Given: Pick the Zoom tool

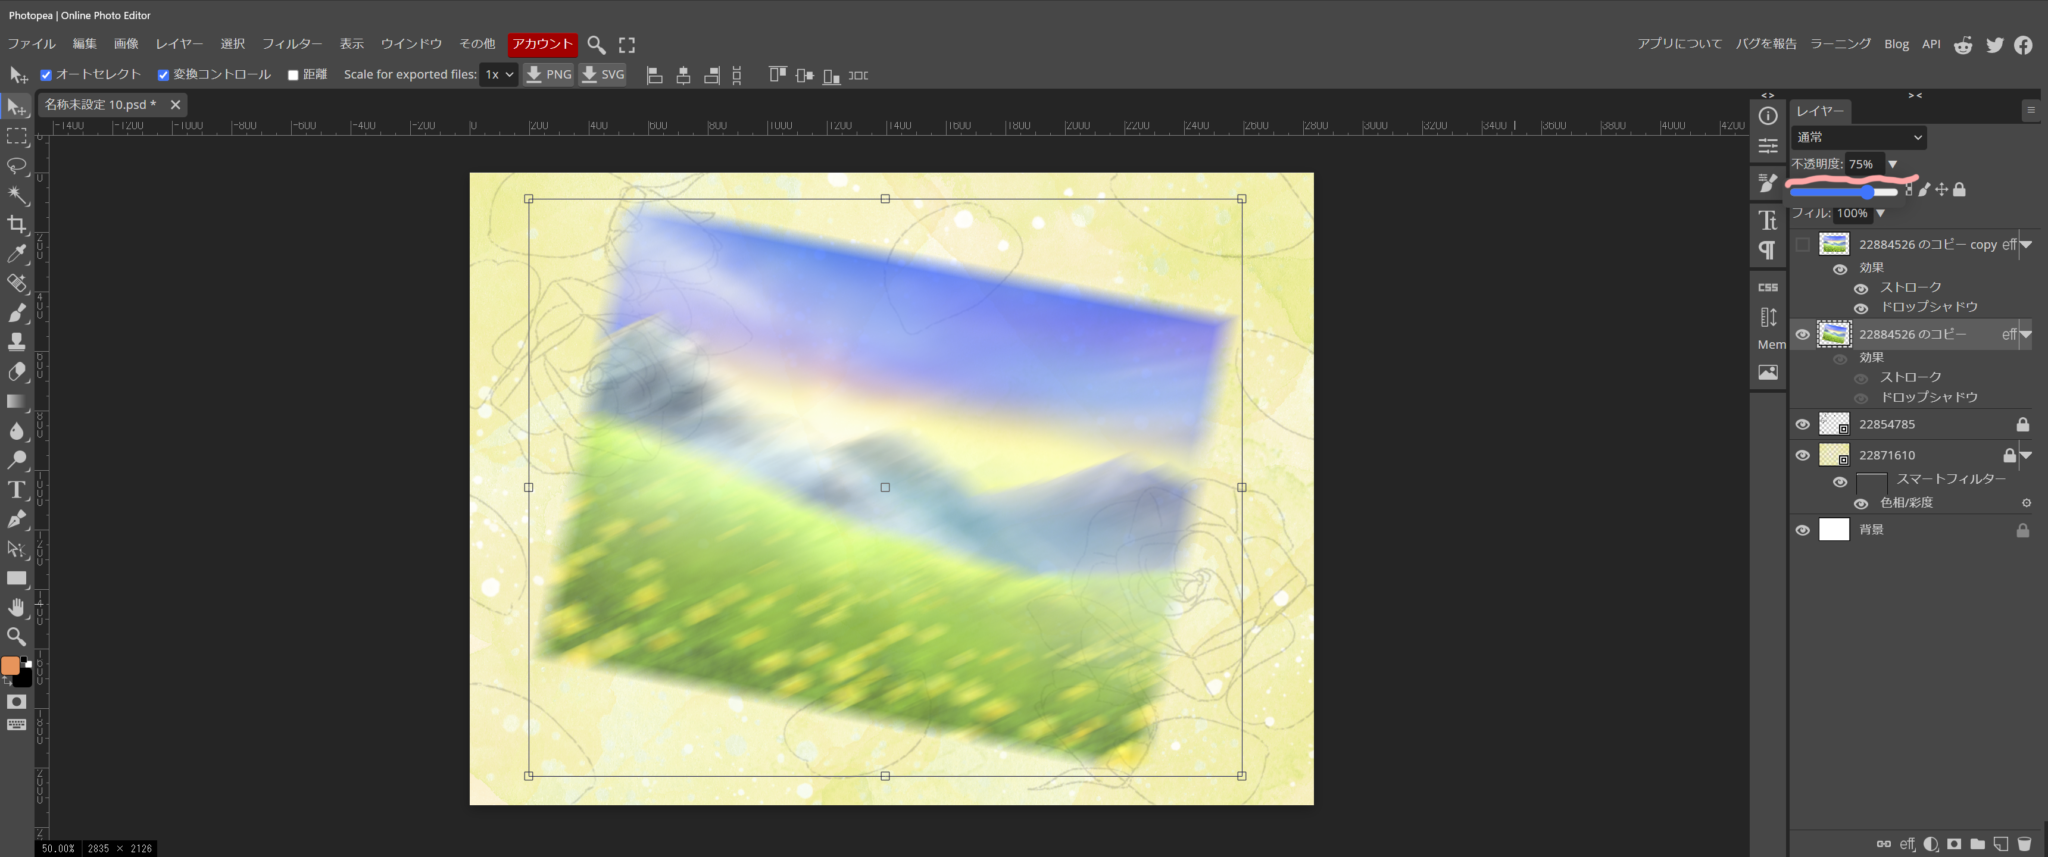Looking at the screenshot, I should point(17,636).
